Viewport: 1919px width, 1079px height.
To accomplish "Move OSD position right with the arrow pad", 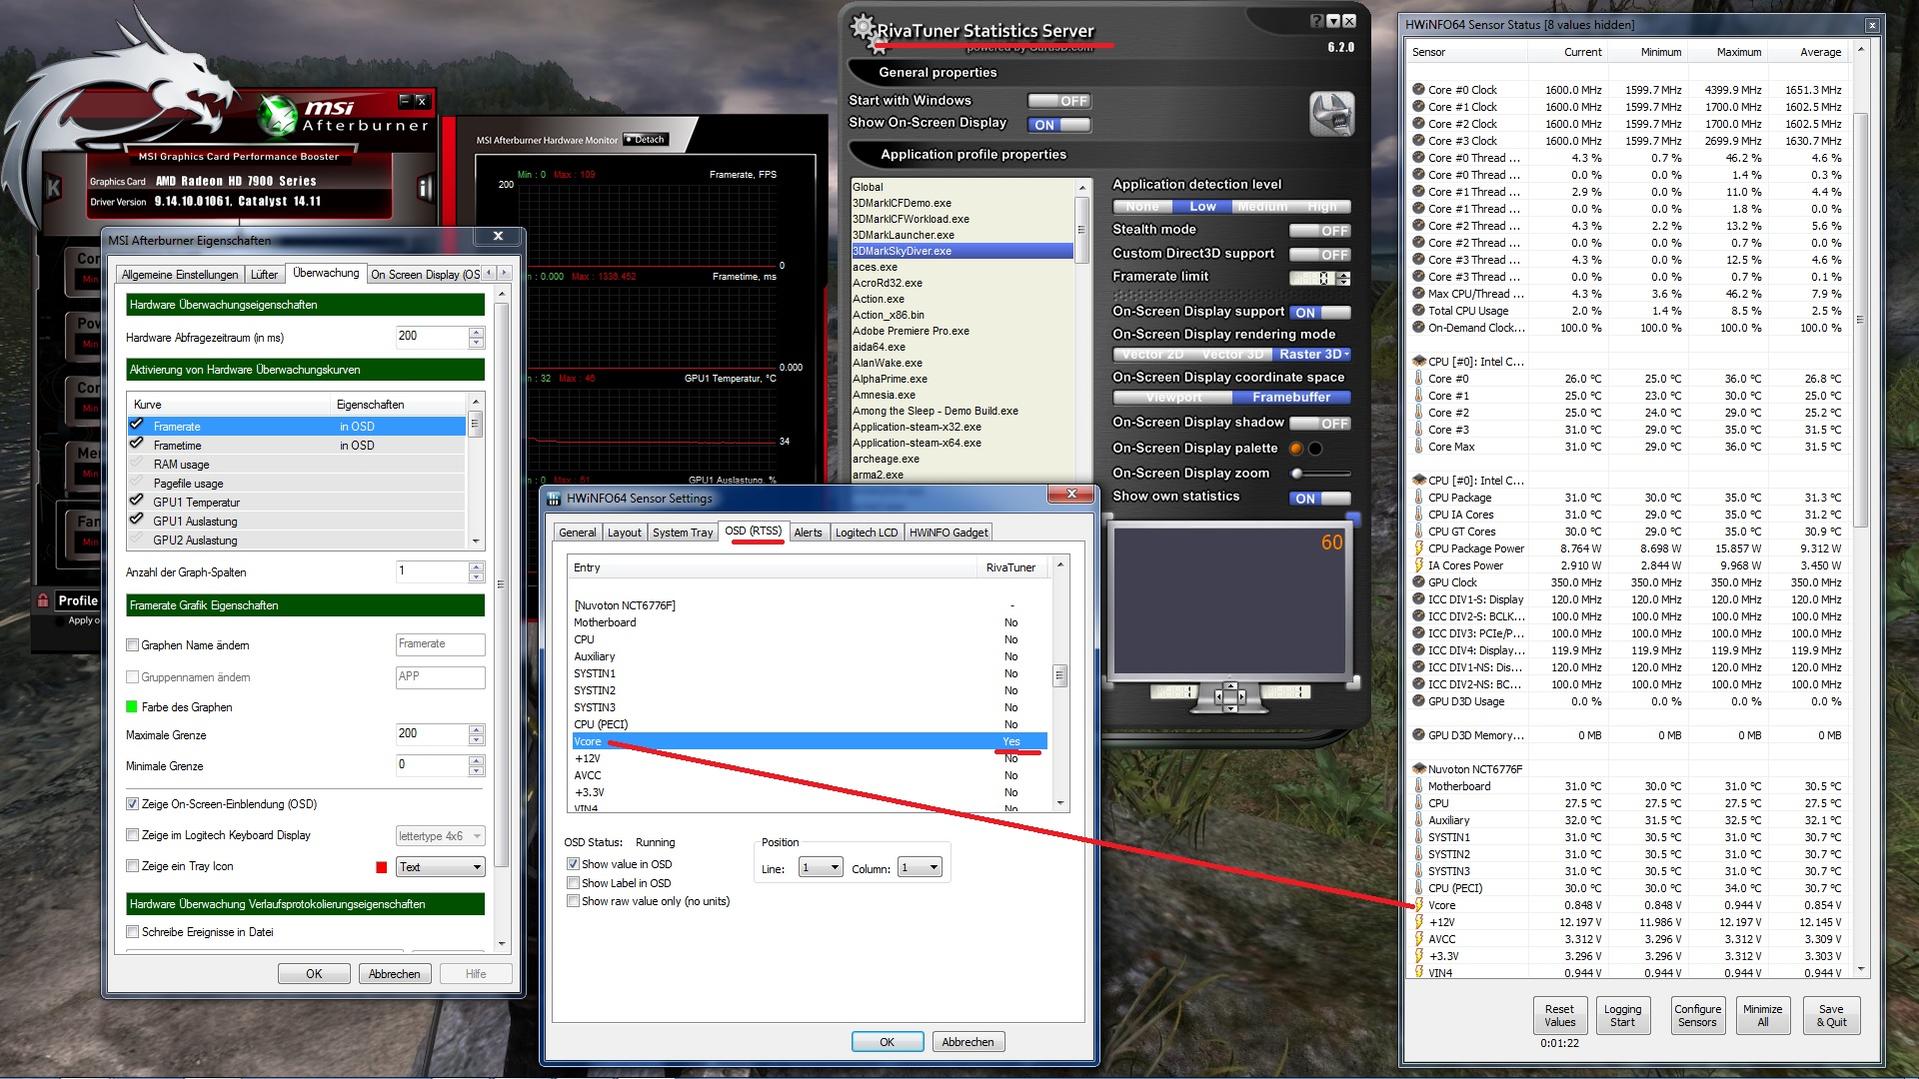I will (x=1243, y=696).
